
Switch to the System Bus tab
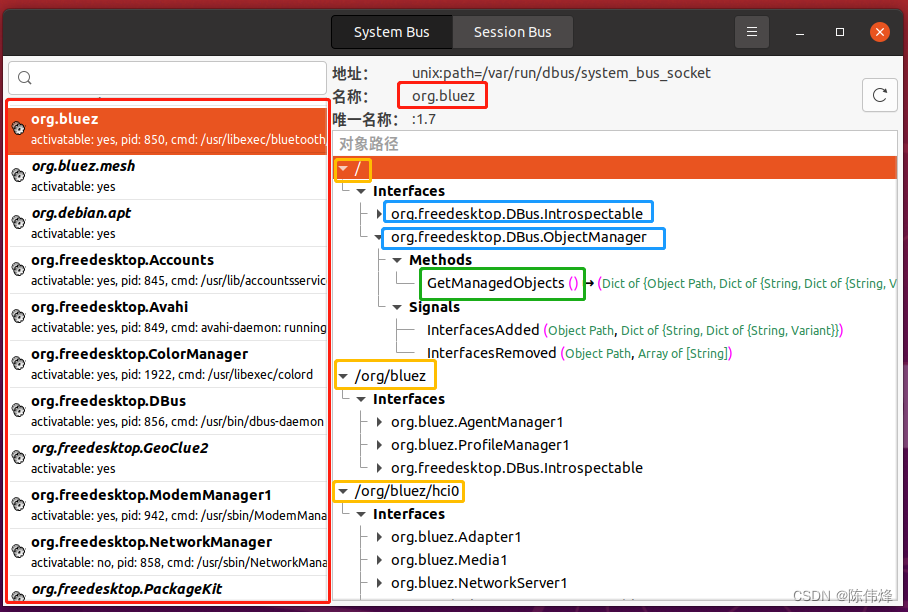(391, 32)
